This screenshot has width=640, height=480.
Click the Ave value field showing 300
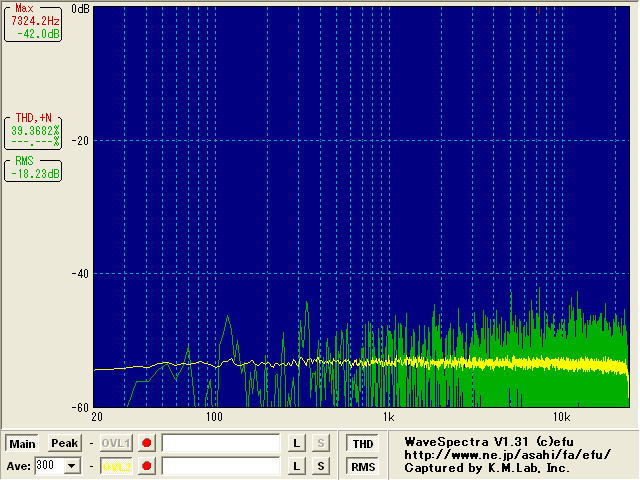click(50, 466)
